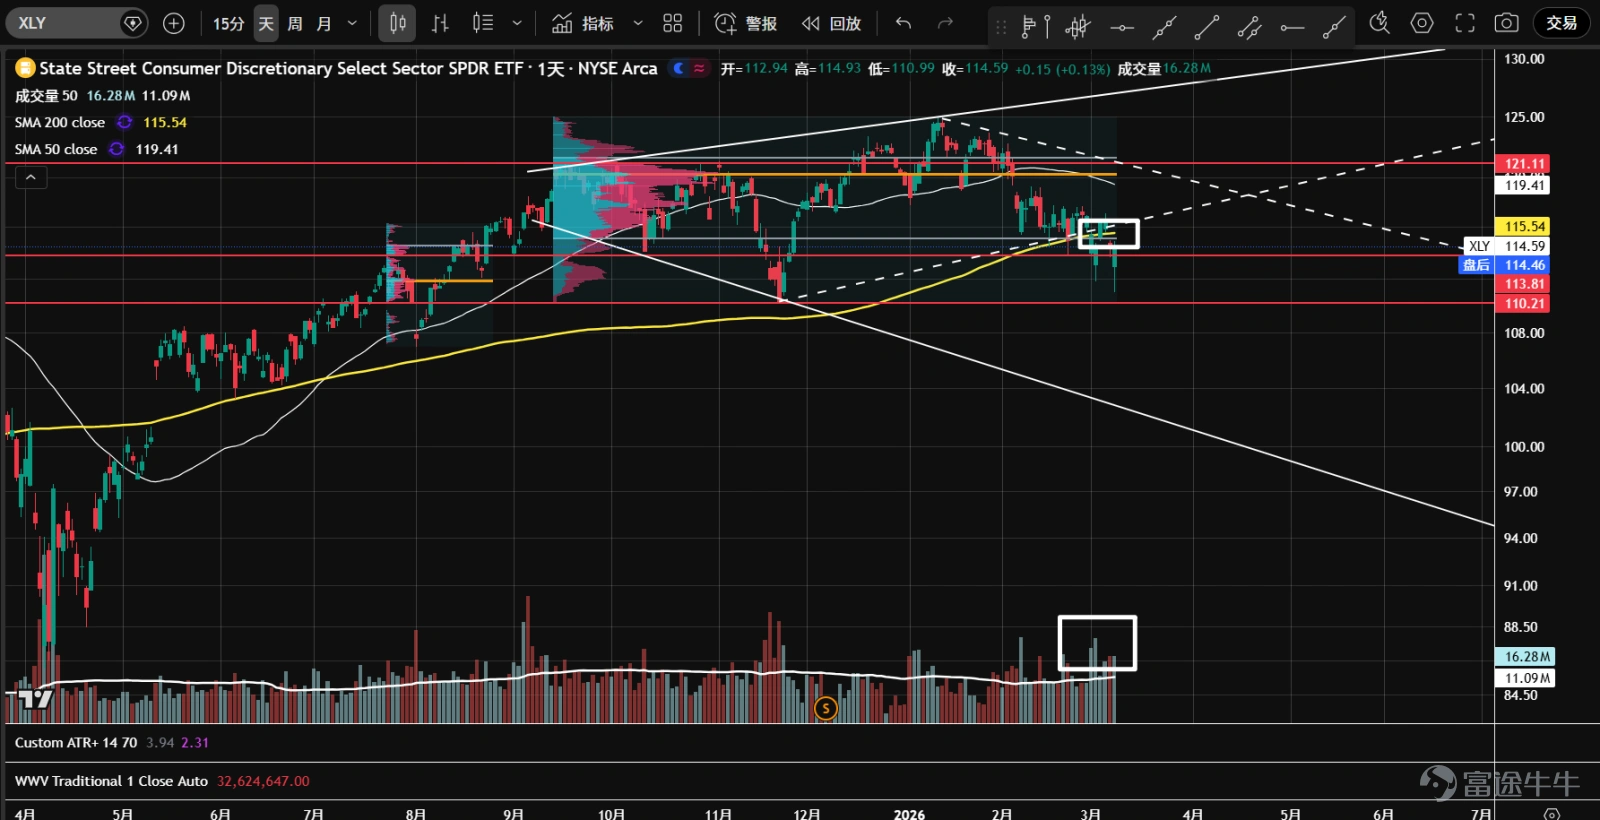The width and height of the screenshot is (1600, 820).
Task: Open chart settings hexagon icon in toolbar
Action: coord(1422,22)
